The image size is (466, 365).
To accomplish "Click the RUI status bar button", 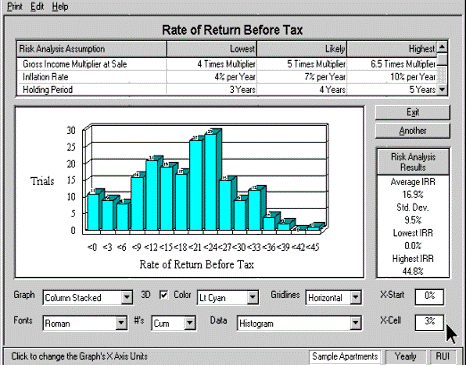I will coord(443,357).
